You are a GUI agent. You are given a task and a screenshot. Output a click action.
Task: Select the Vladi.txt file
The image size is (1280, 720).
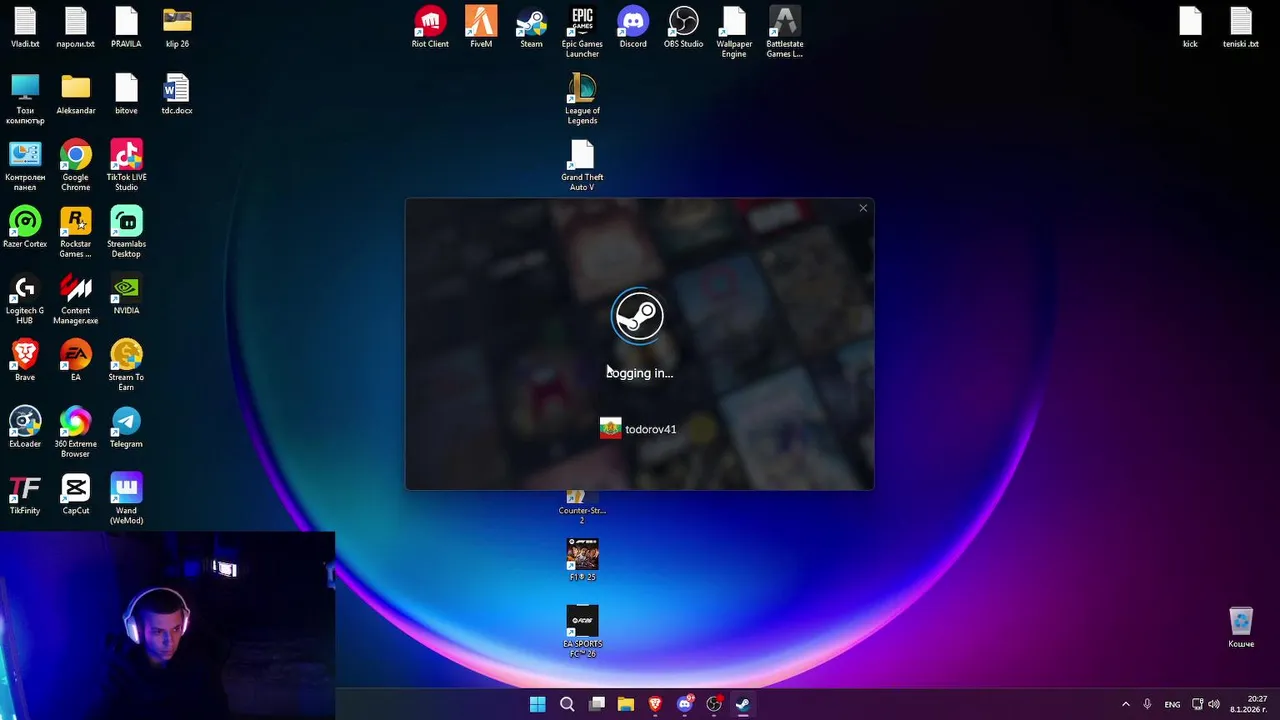(25, 27)
